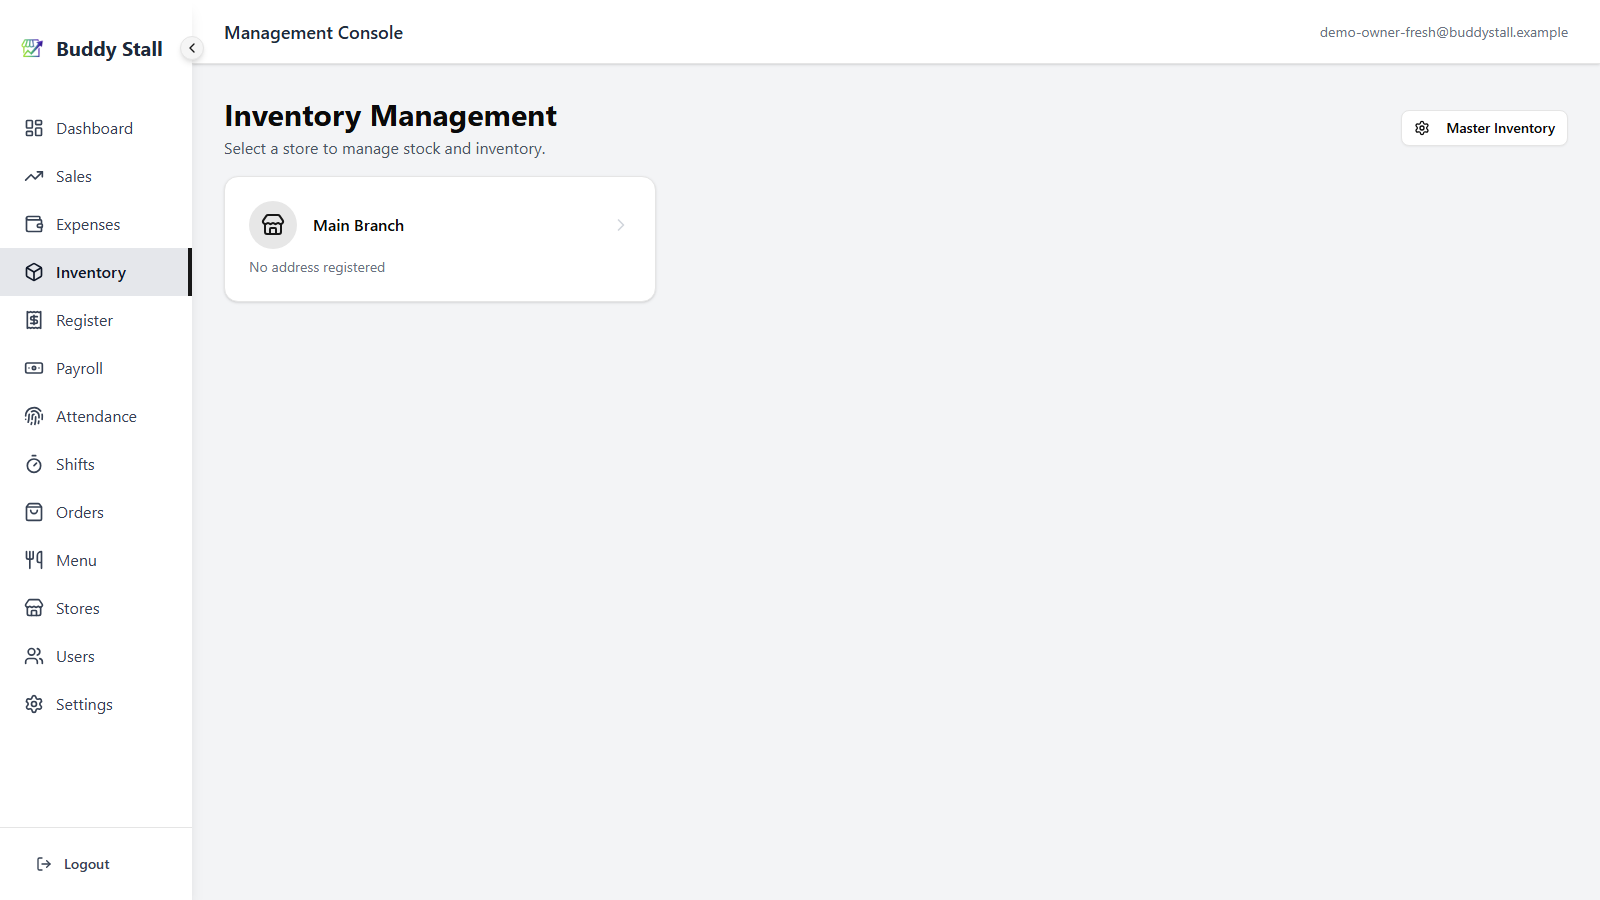Select the Inventory sidebar item

96,272
